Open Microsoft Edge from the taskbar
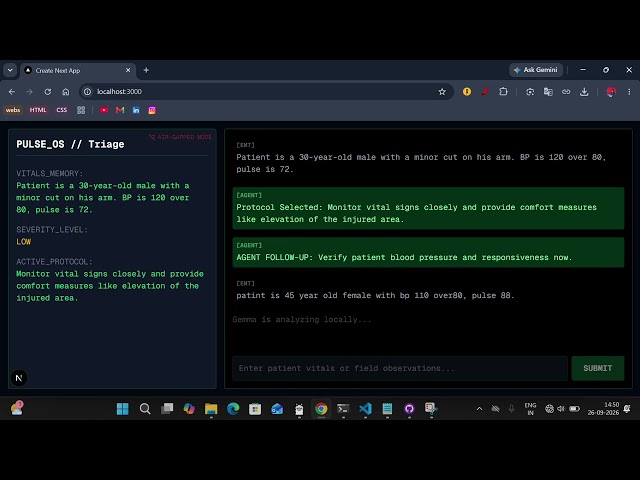This screenshot has width=640, height=480. (x=233, y=409)
